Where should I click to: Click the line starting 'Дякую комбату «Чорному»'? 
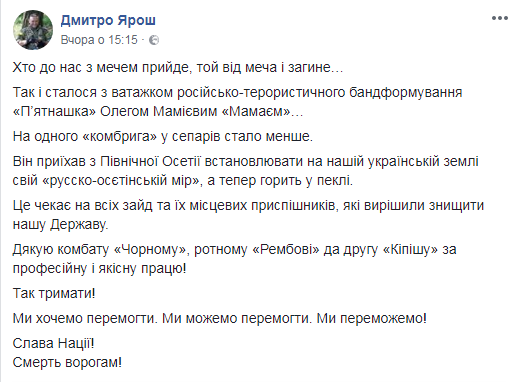(234, 249)
